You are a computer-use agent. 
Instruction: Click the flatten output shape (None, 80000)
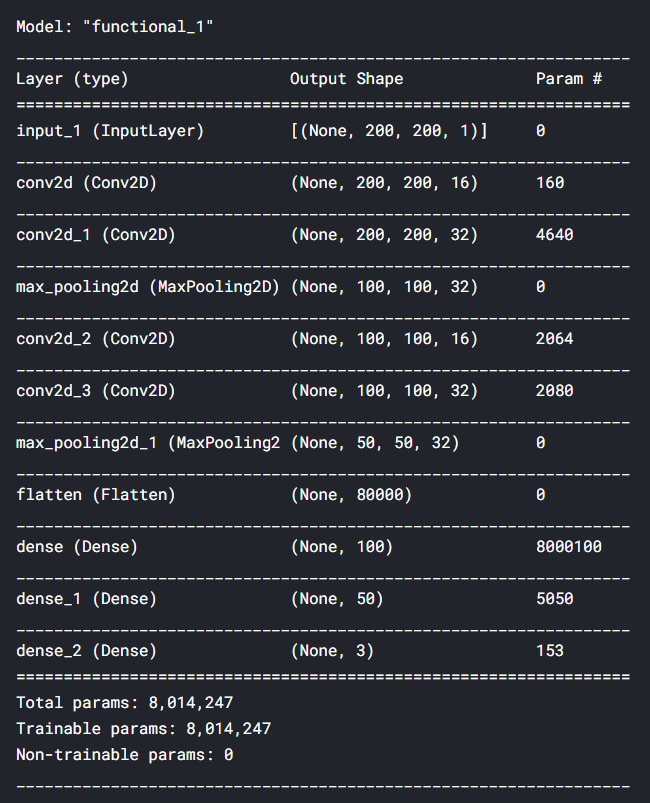[351, 494]
